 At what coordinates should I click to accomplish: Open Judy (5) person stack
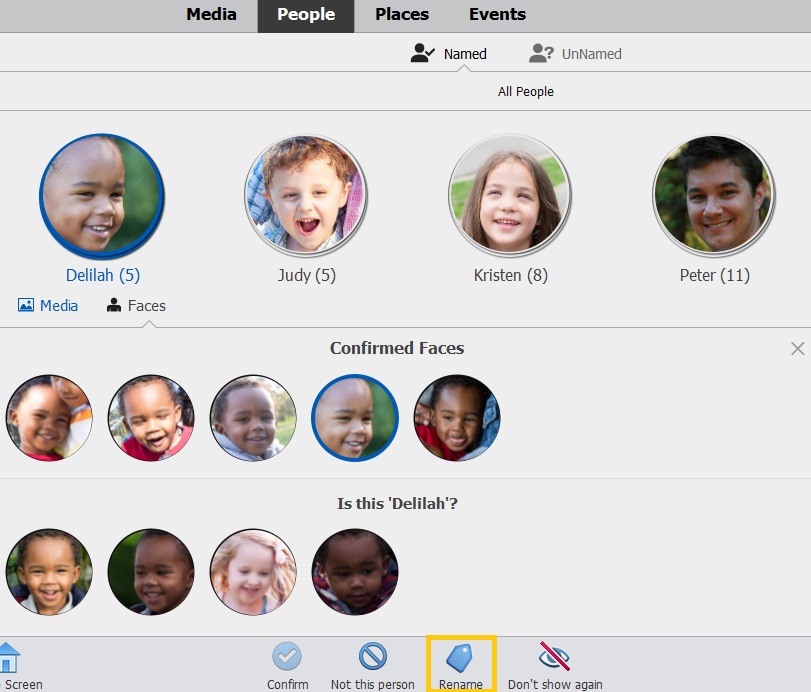[306, 195]
